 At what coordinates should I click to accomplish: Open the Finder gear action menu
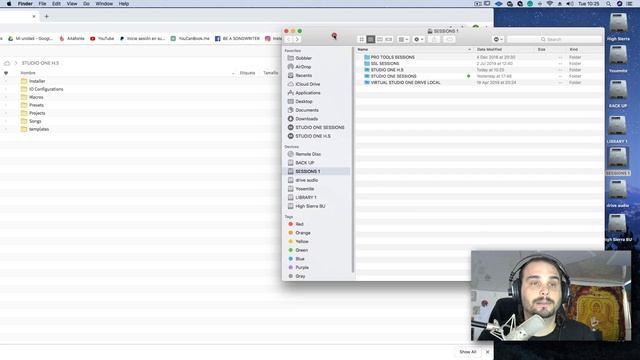tap(419, 39)
